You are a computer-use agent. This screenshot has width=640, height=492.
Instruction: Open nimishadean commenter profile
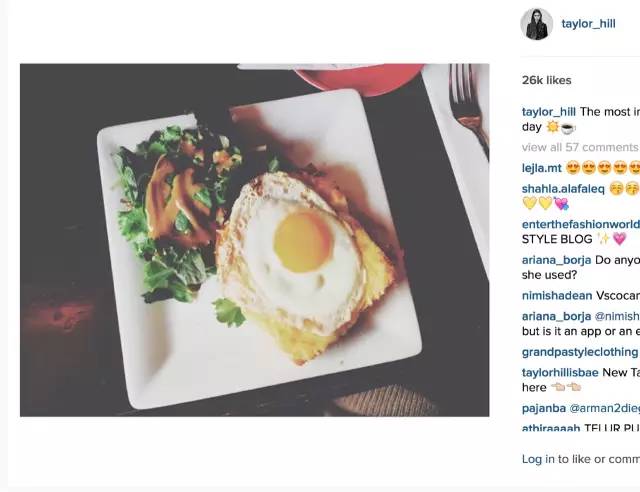click(x=557, y=295)
